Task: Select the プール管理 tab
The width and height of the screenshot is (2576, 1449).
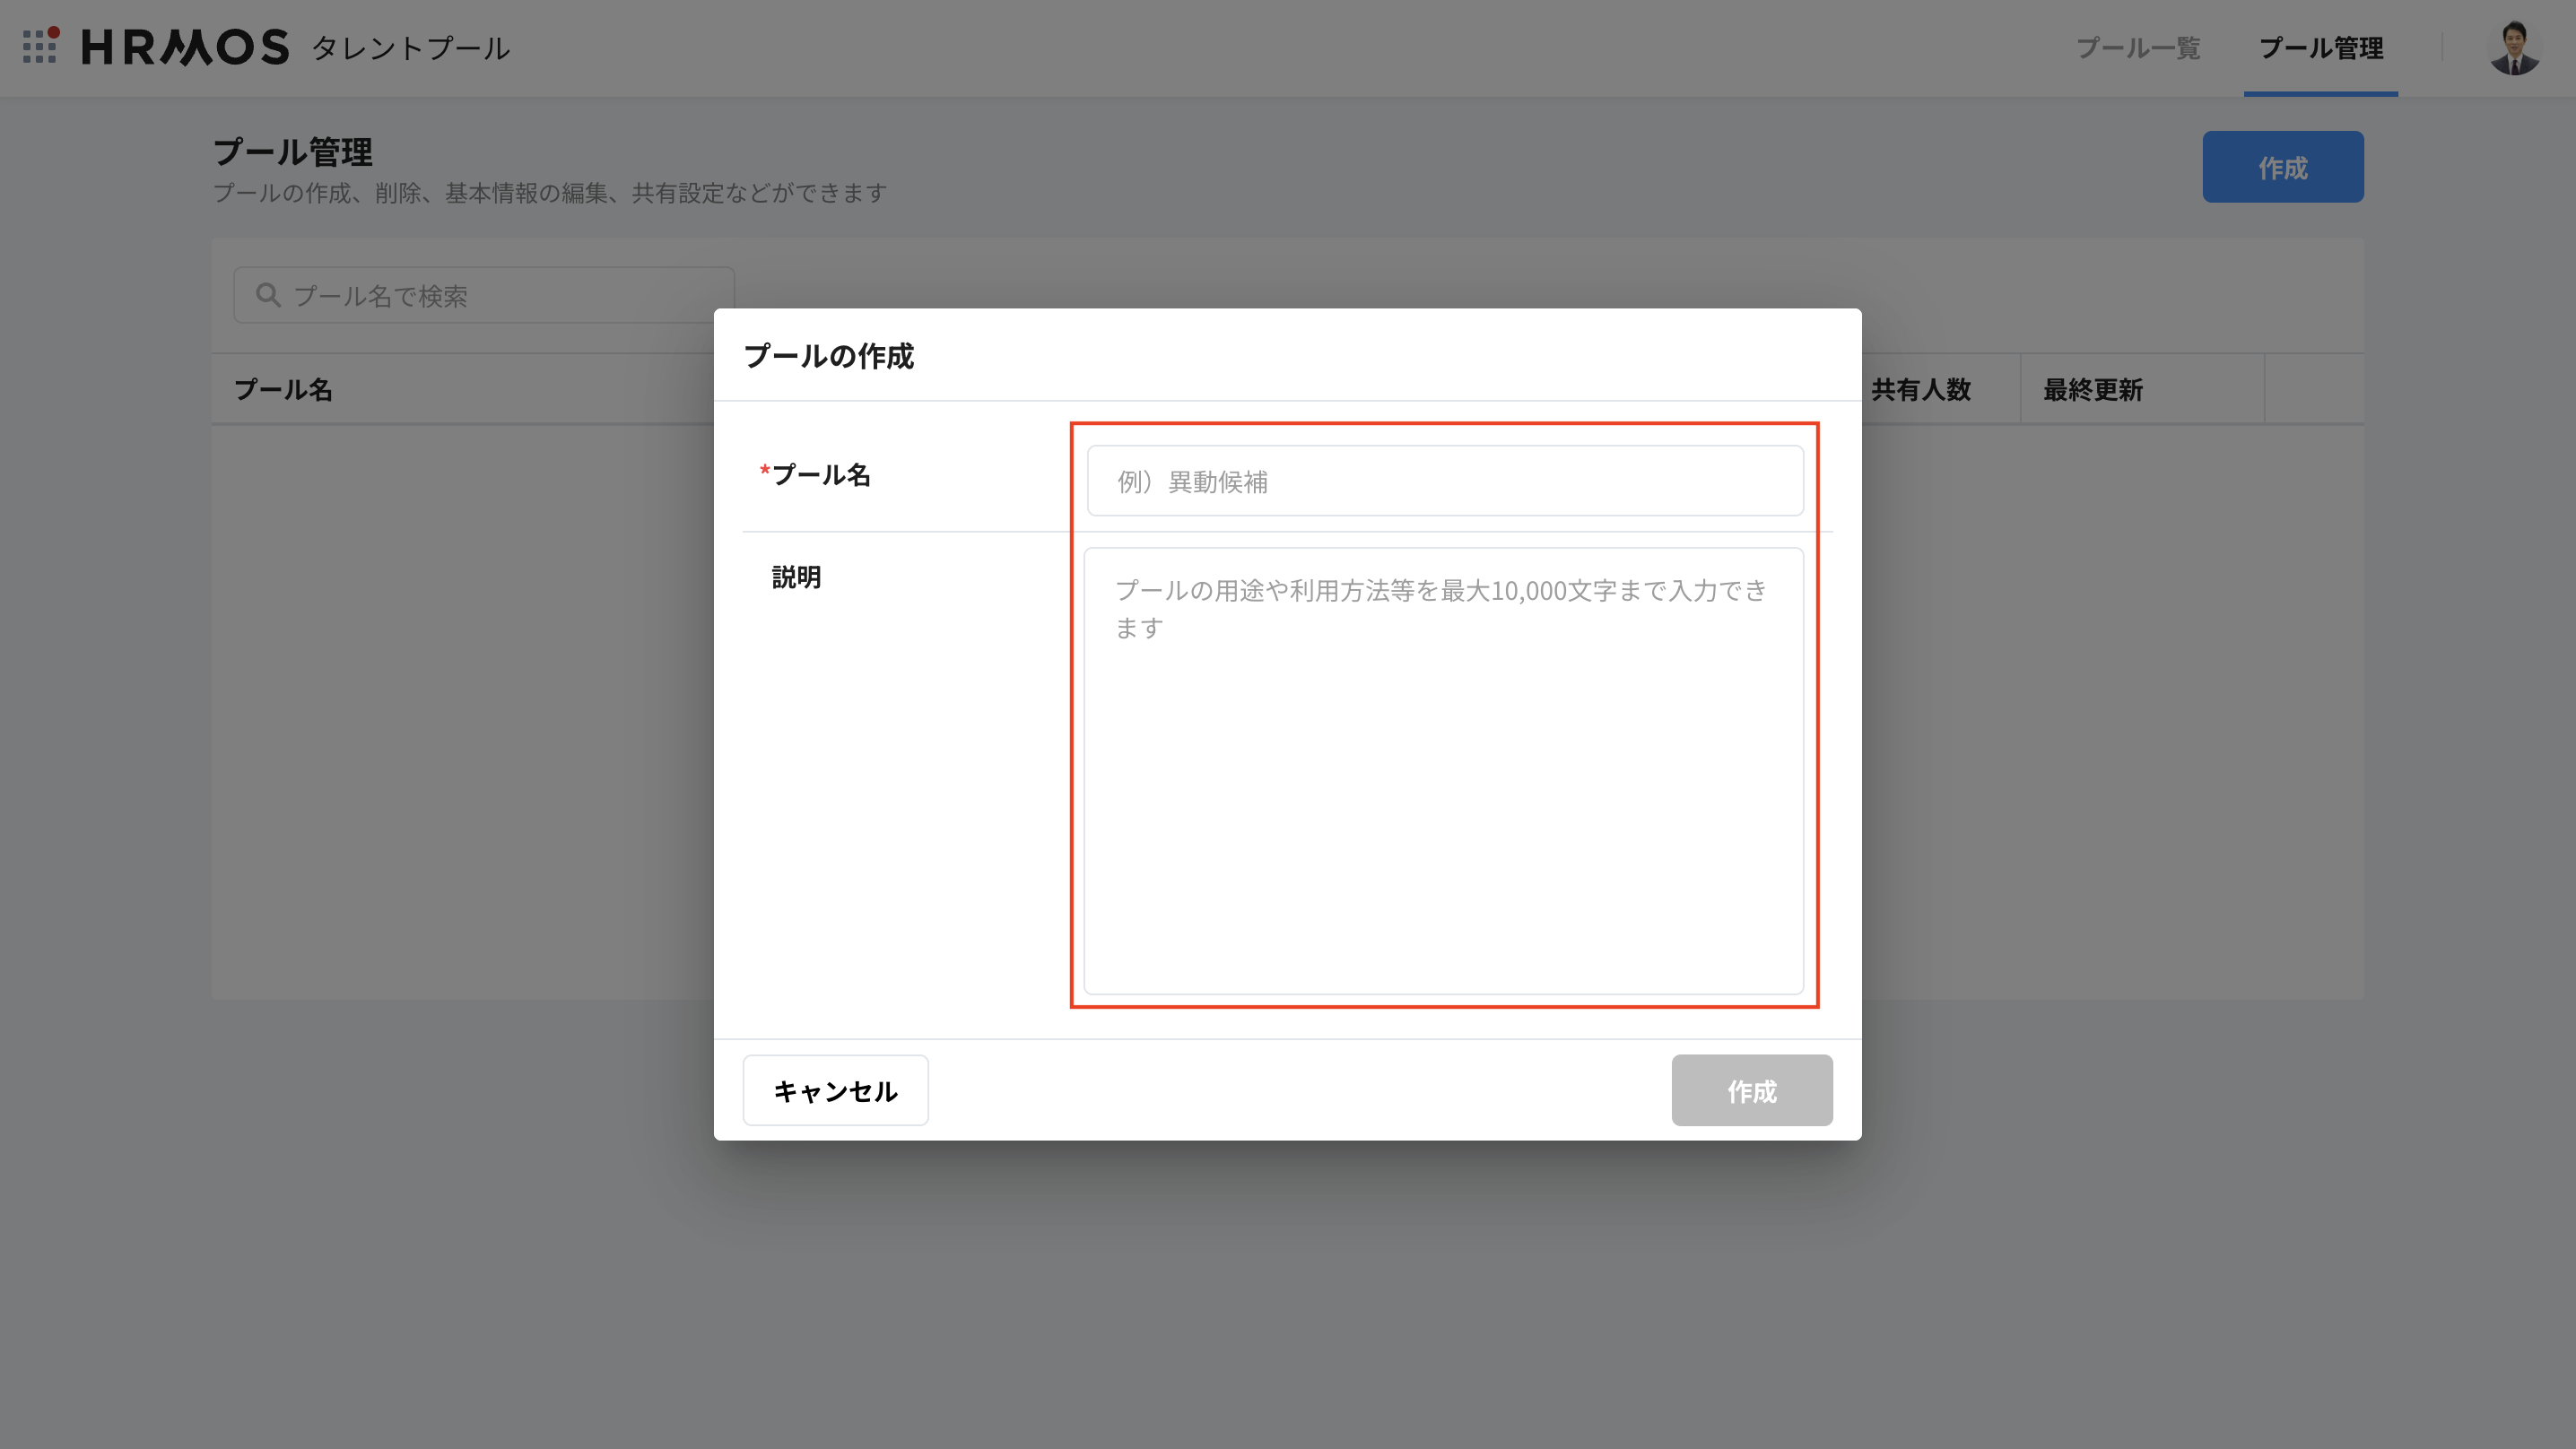Action: click(x=2320, y=48)
